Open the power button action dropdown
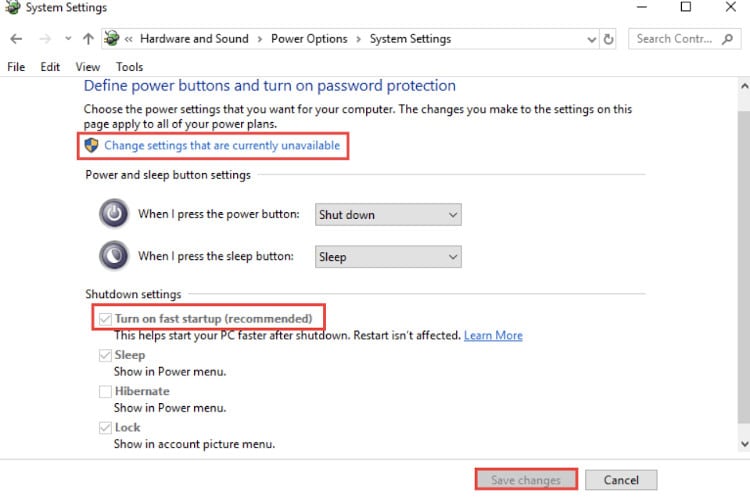 coord(388,214)
